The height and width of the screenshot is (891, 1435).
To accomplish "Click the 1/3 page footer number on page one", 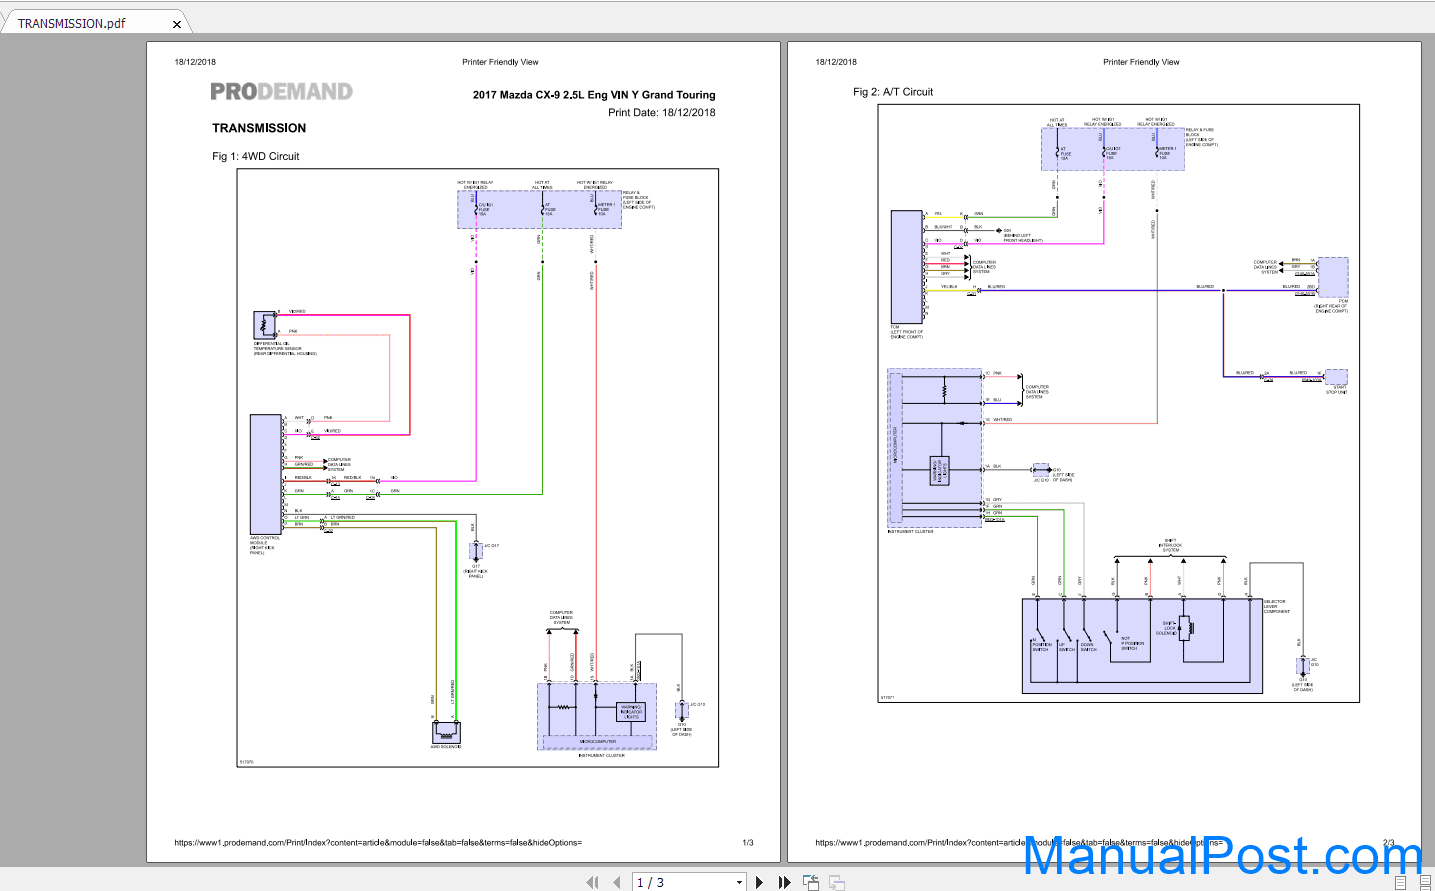I will 748,843.
